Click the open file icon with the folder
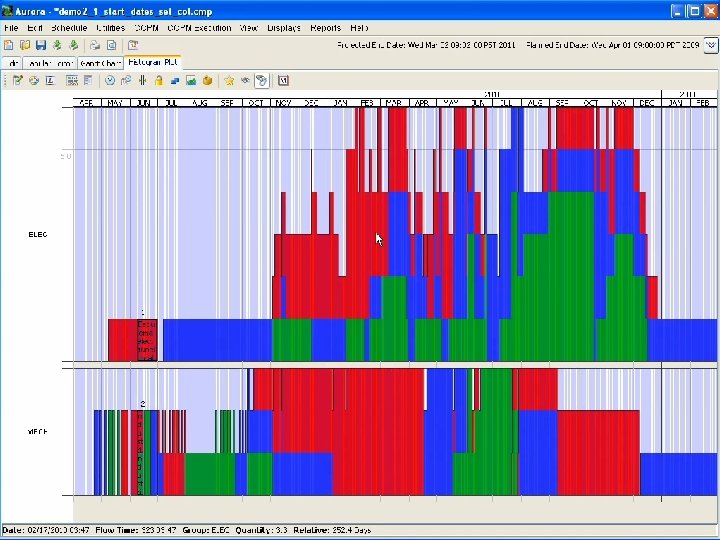This screenshot has height=540, width=720. [25, 45]
